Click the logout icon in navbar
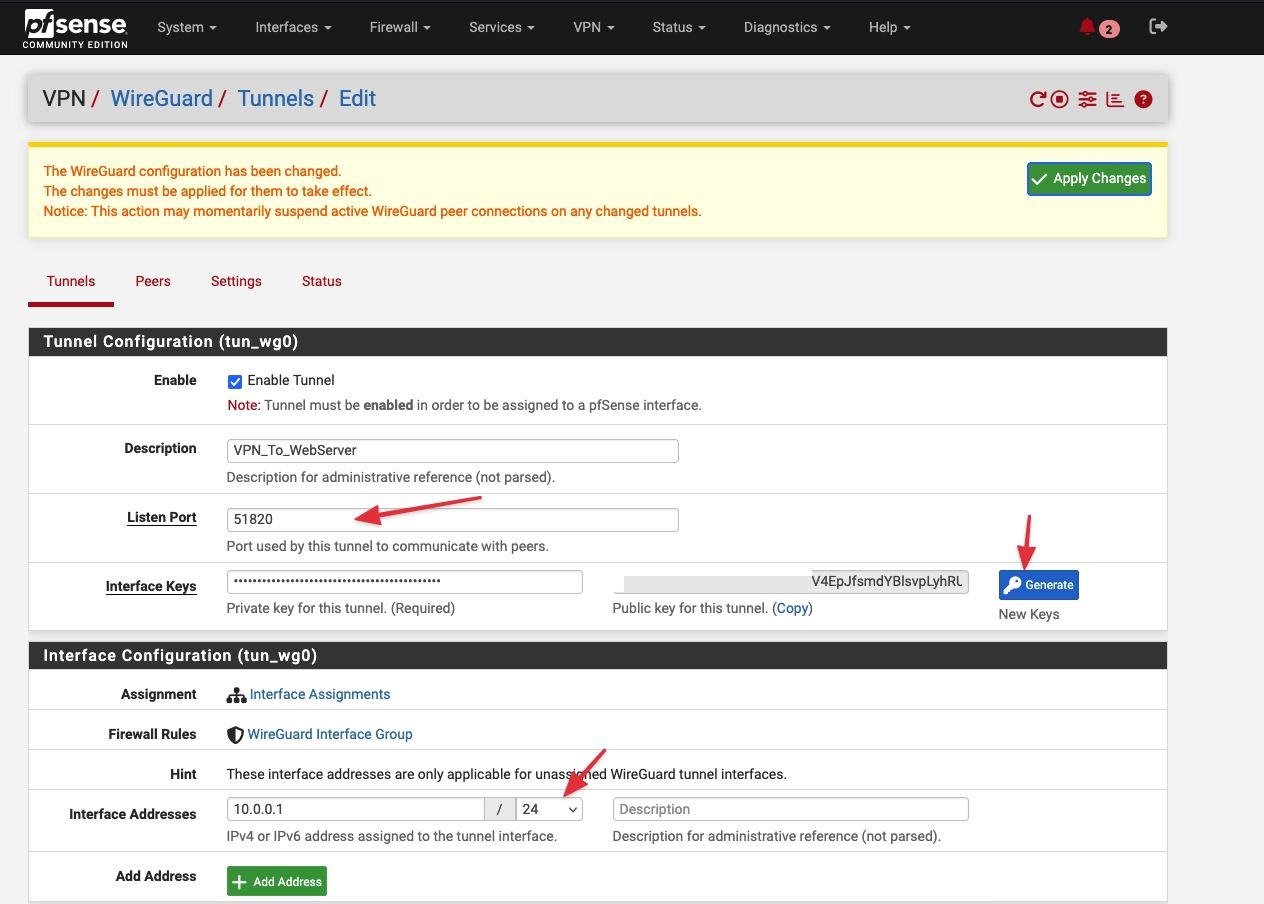 pyautogui.click(x=1158, y=27)
